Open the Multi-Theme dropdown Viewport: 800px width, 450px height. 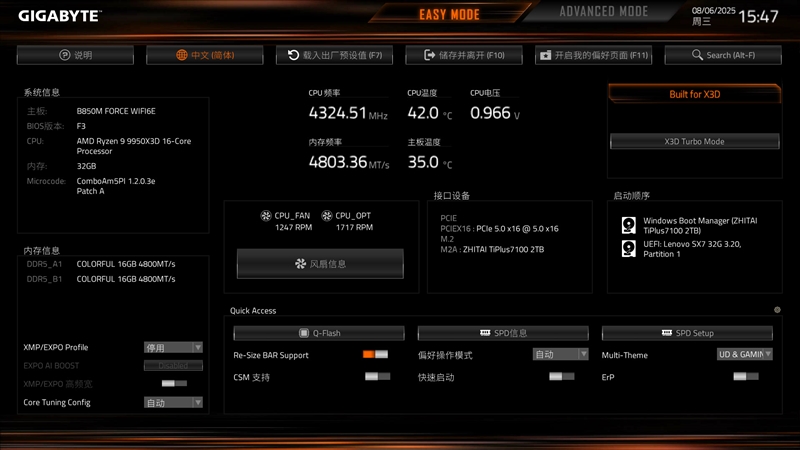pos(744,354)
